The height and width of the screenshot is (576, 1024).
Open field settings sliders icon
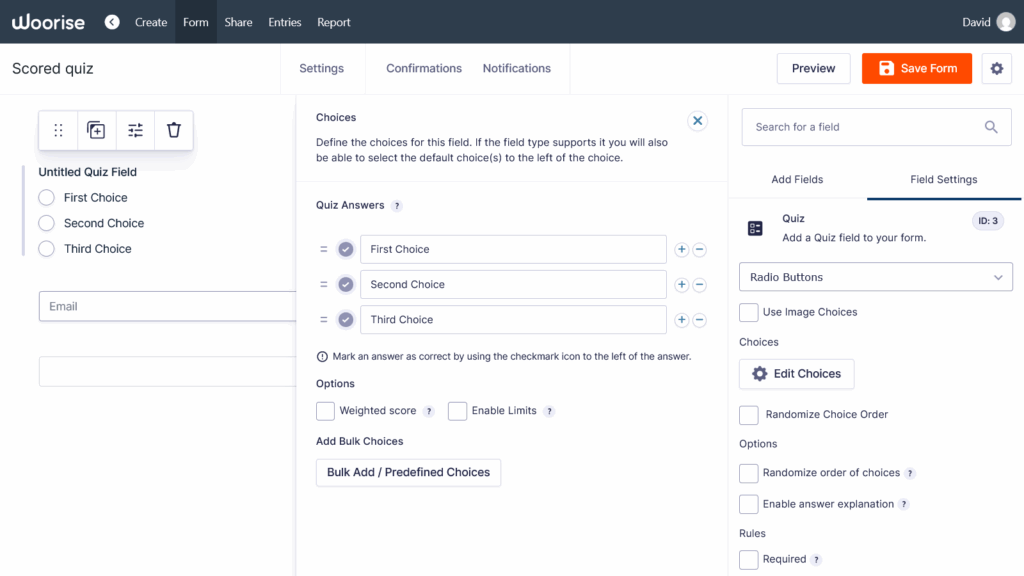135,130
